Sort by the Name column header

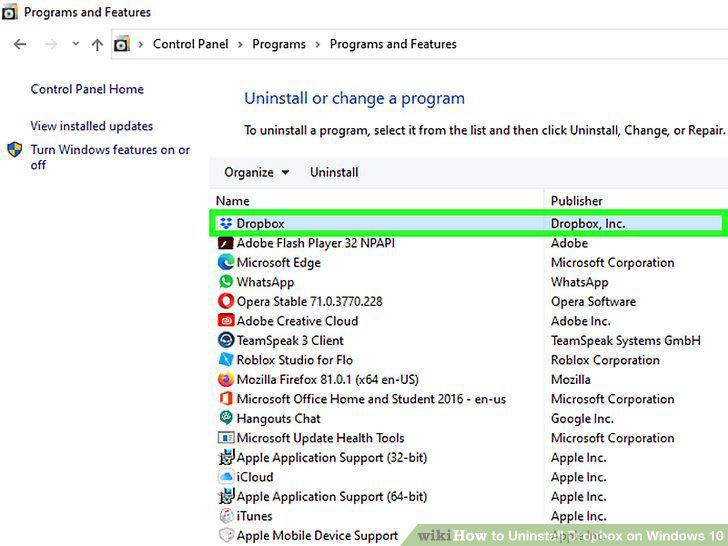point(233,201)
